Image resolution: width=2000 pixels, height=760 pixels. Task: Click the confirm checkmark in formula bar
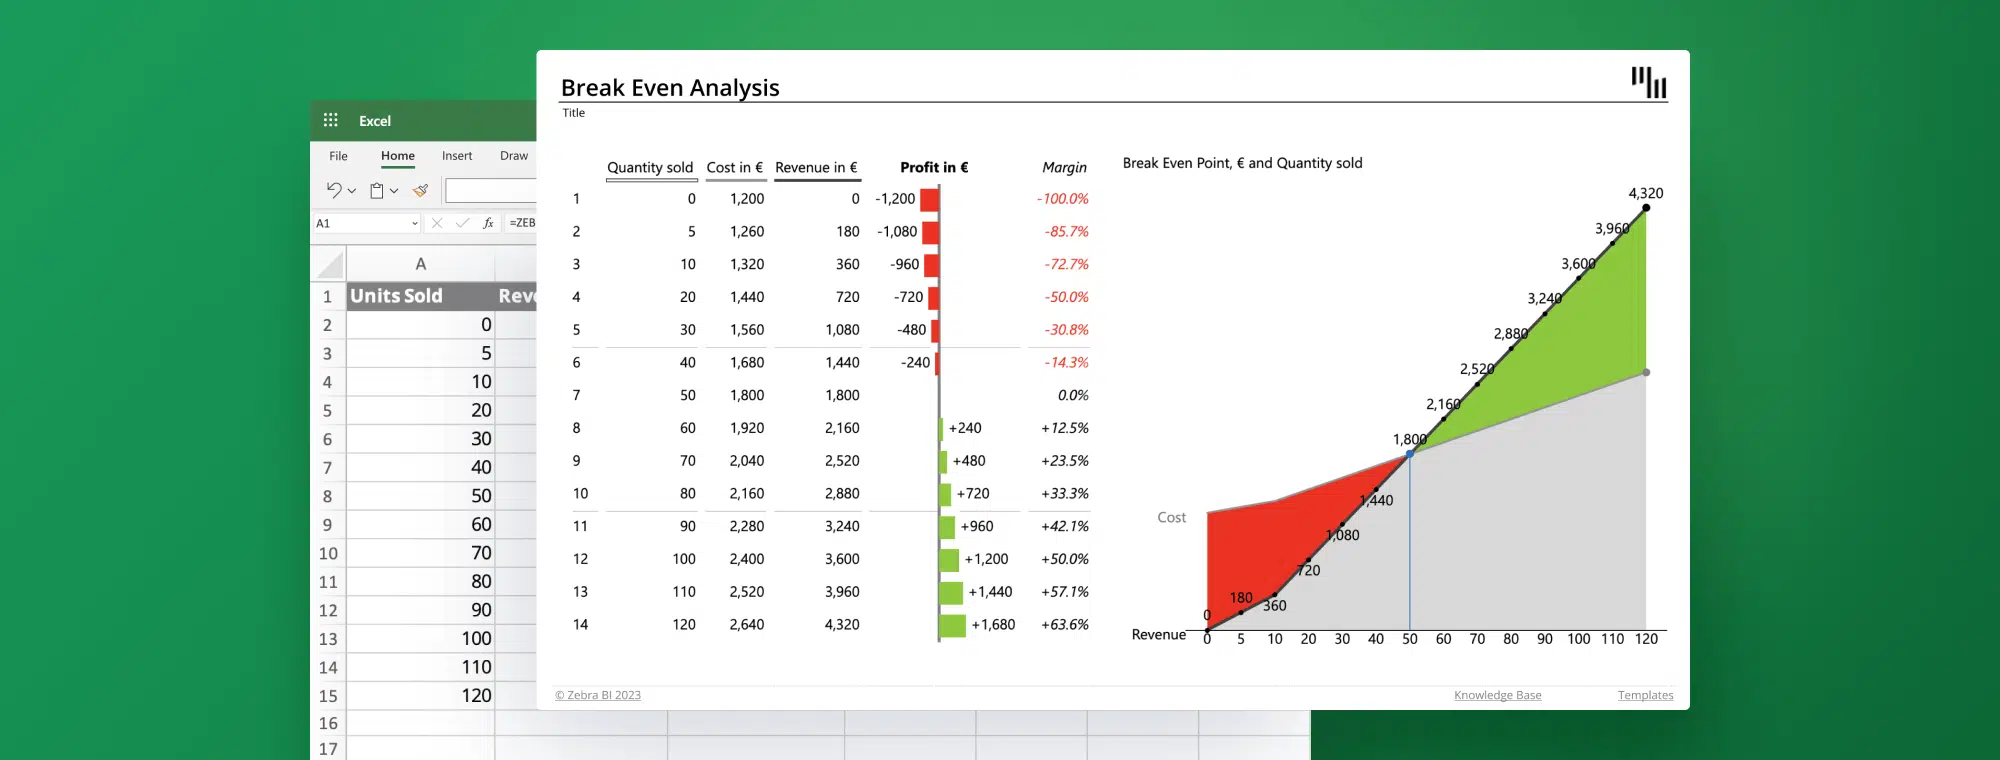click(462, 223)
